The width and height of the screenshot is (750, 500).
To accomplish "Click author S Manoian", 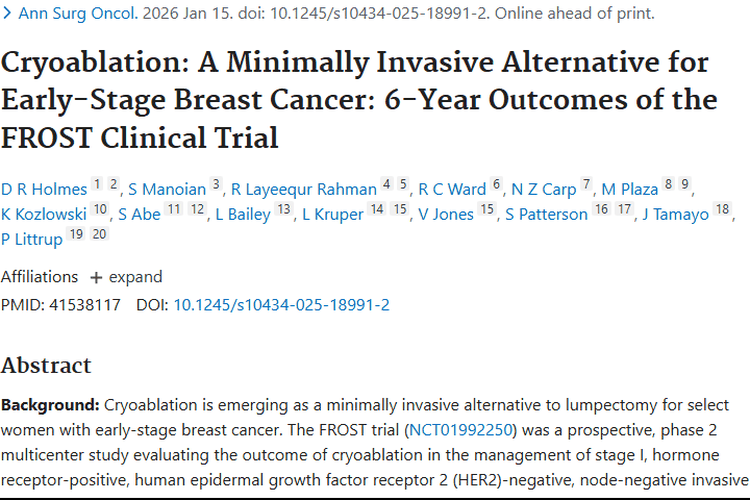I will 167,189.
